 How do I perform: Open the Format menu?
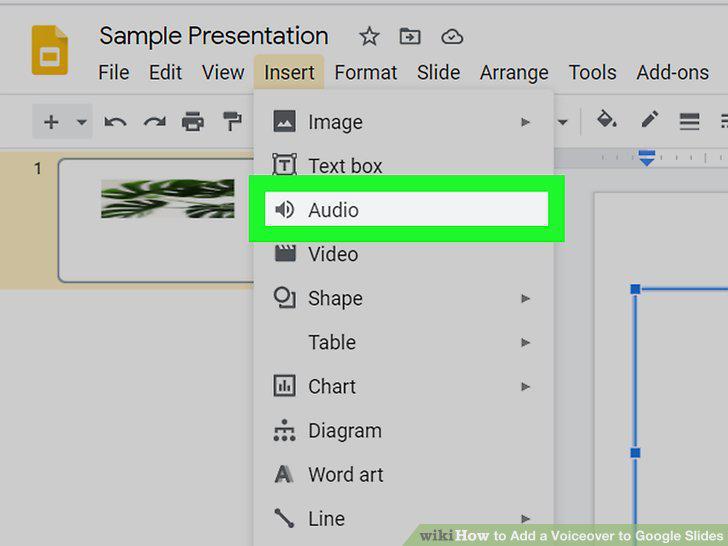365,72
